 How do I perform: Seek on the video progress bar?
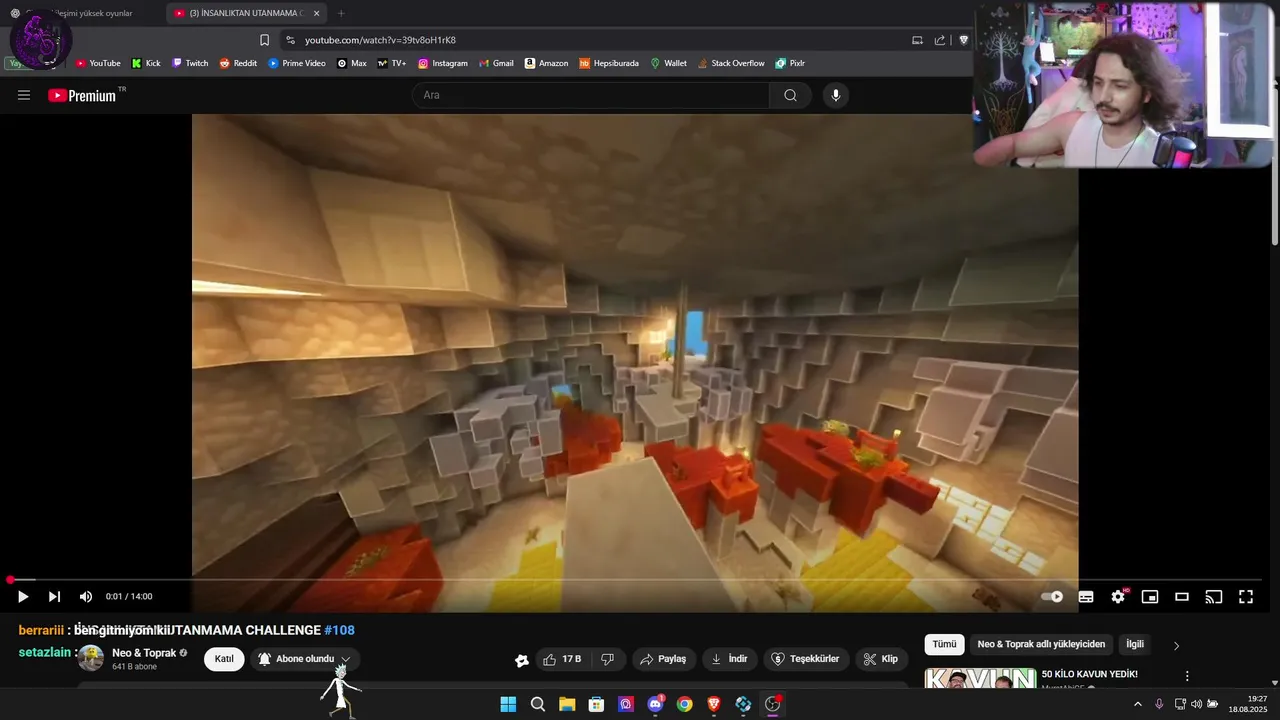[x=636, y=580]
